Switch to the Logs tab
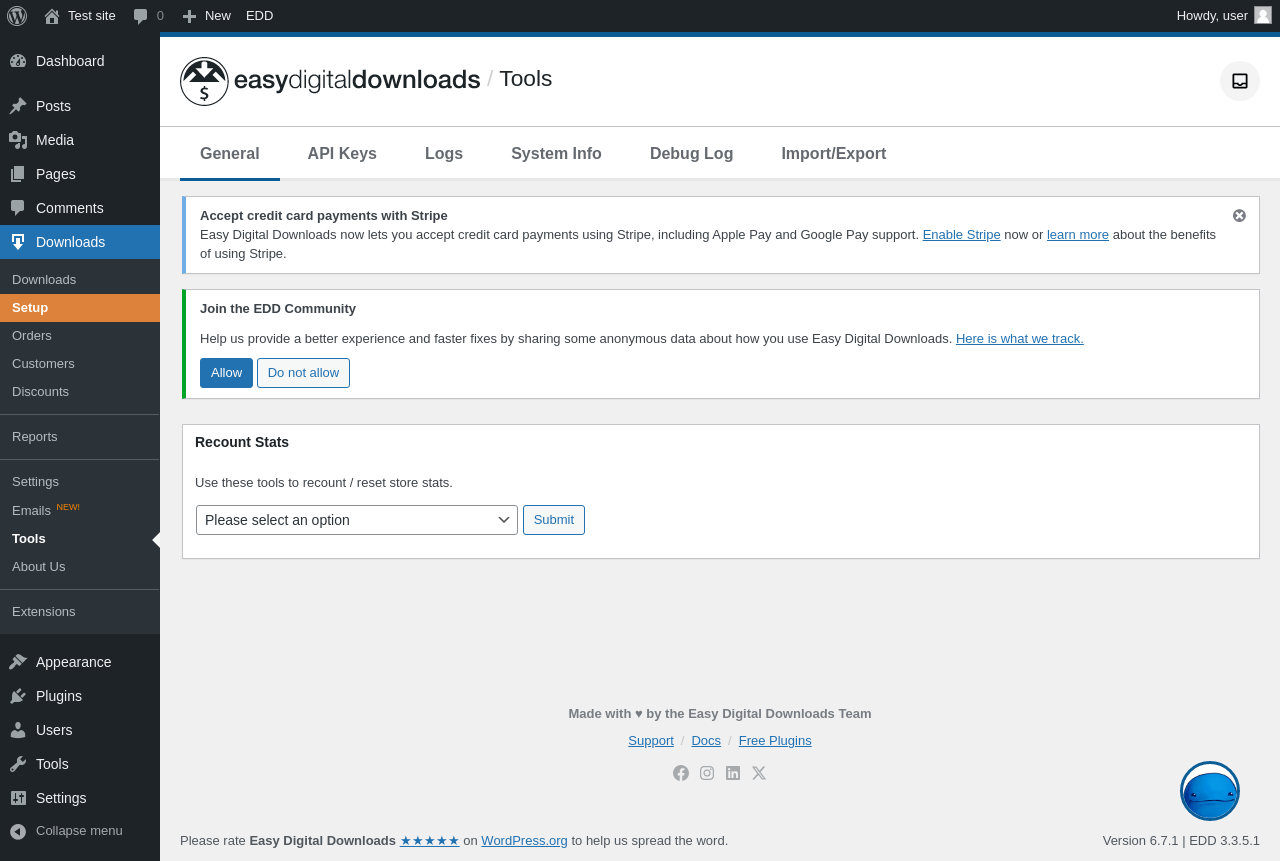1280x861 pixels. pyautogui.click(x=444, y=154)
